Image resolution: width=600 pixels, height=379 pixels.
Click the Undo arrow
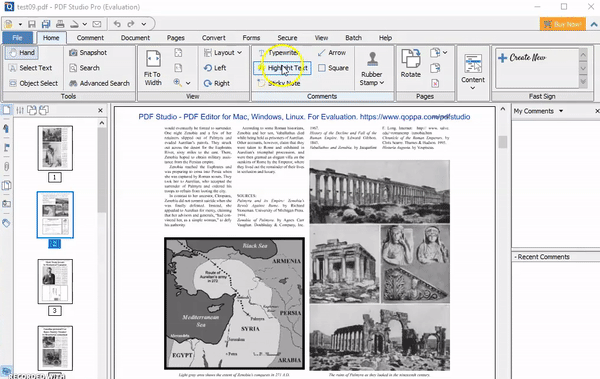117,24
